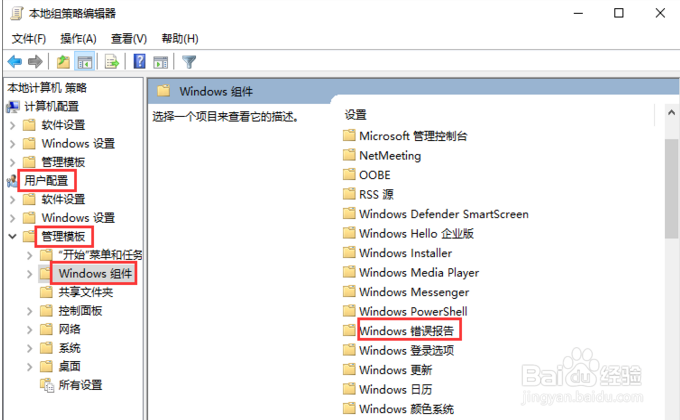Expand 管理模板 under 计算机配置
This screenshot has height=420, width=680.
(x=13, y=162)
